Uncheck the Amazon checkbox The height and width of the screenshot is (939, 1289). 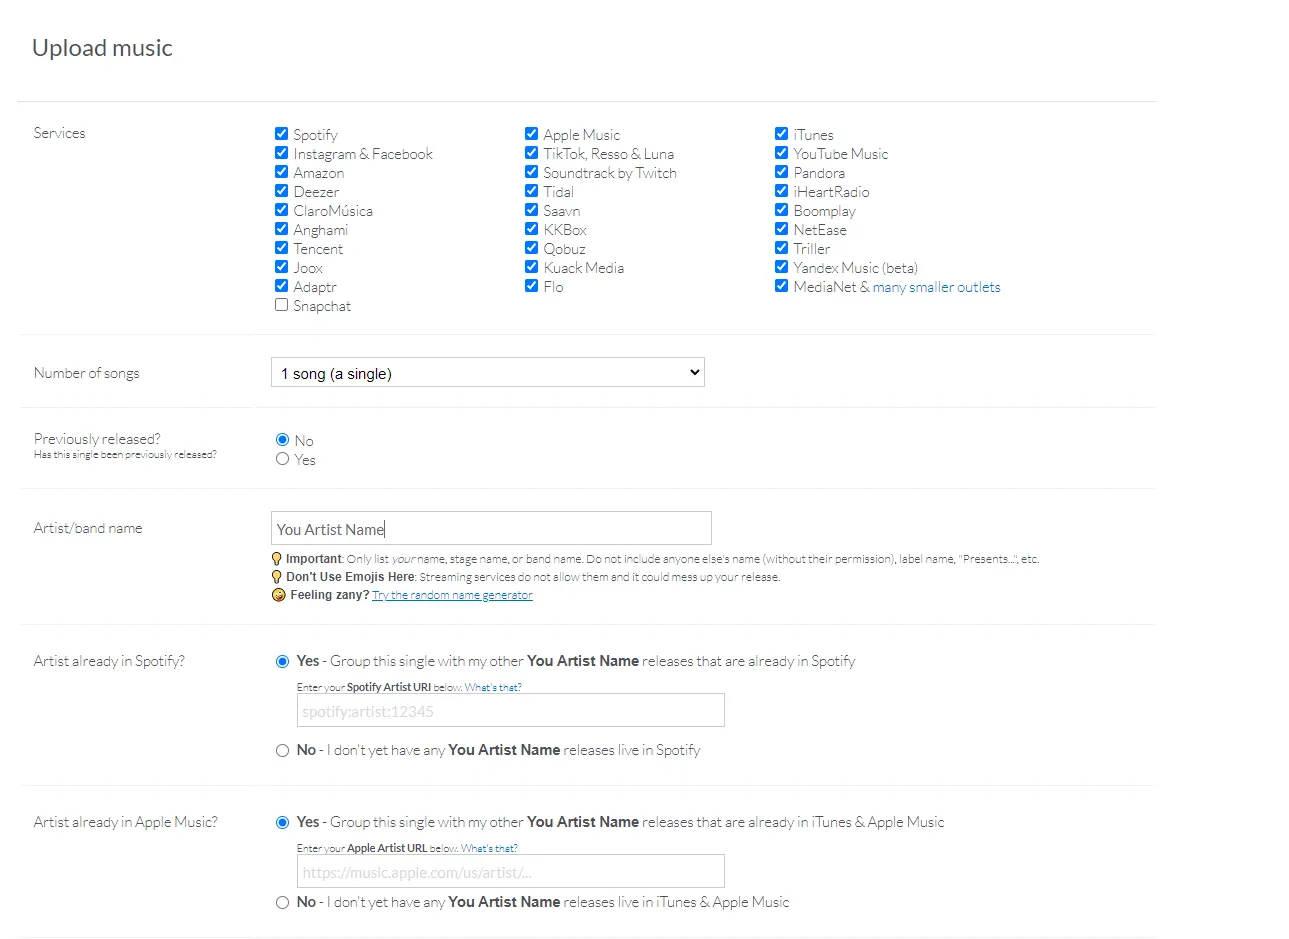coord(282,172)
